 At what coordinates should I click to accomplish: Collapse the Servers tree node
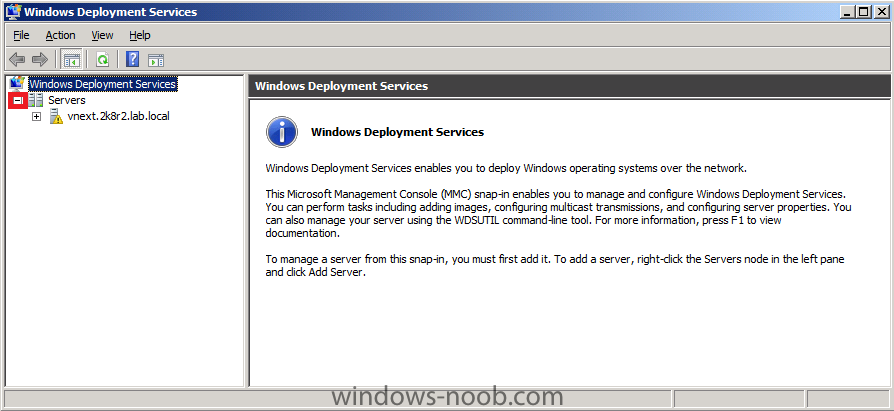tap(18, 100)
